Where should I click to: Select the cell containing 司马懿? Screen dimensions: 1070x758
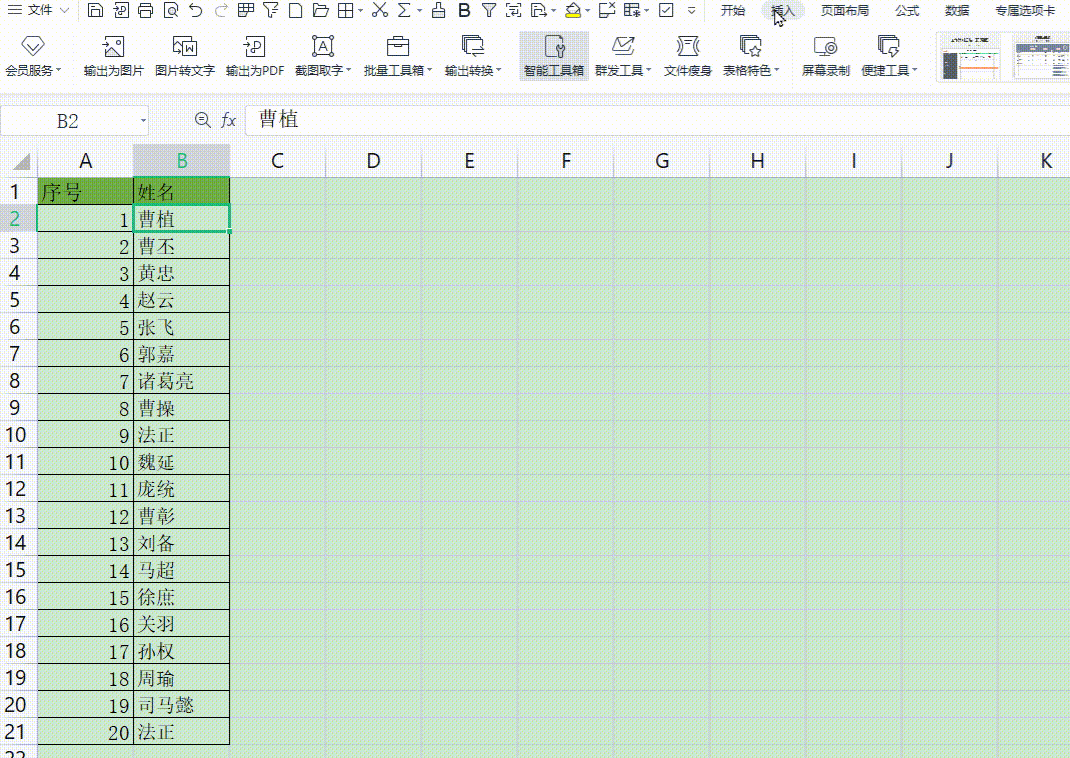[182, 705]
